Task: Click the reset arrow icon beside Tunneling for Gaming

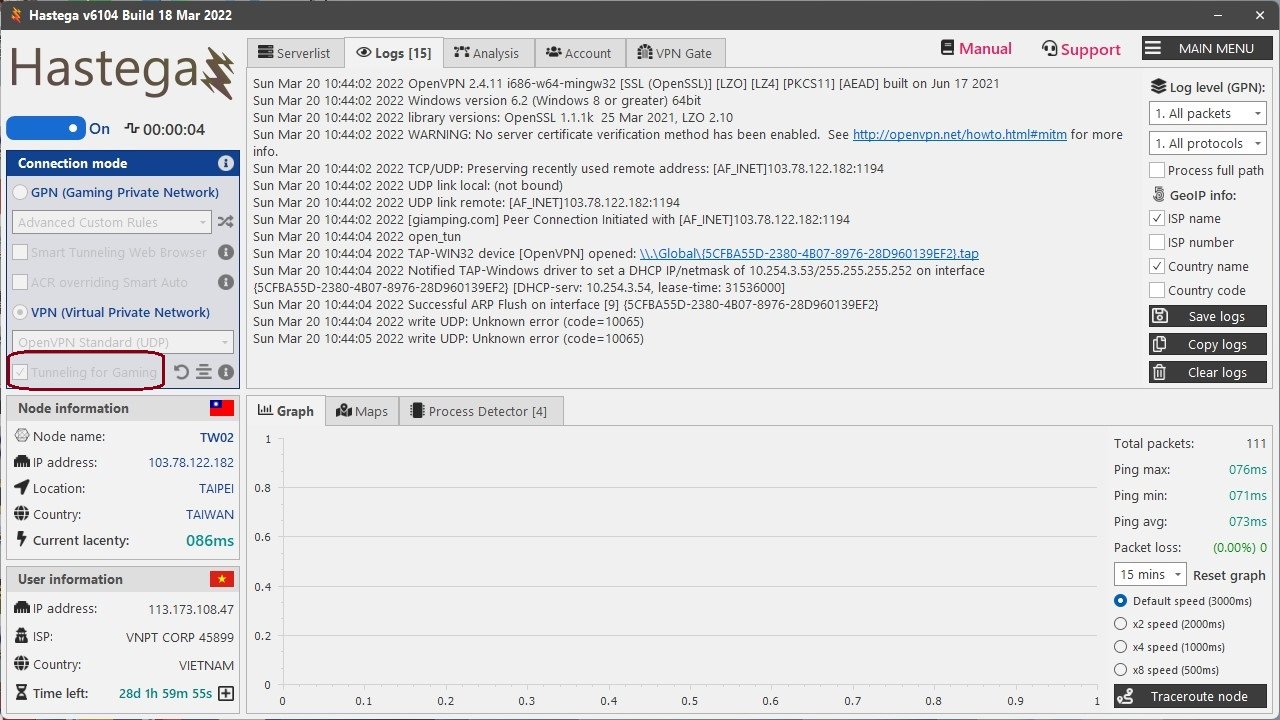Action: [x=181, y=372]
